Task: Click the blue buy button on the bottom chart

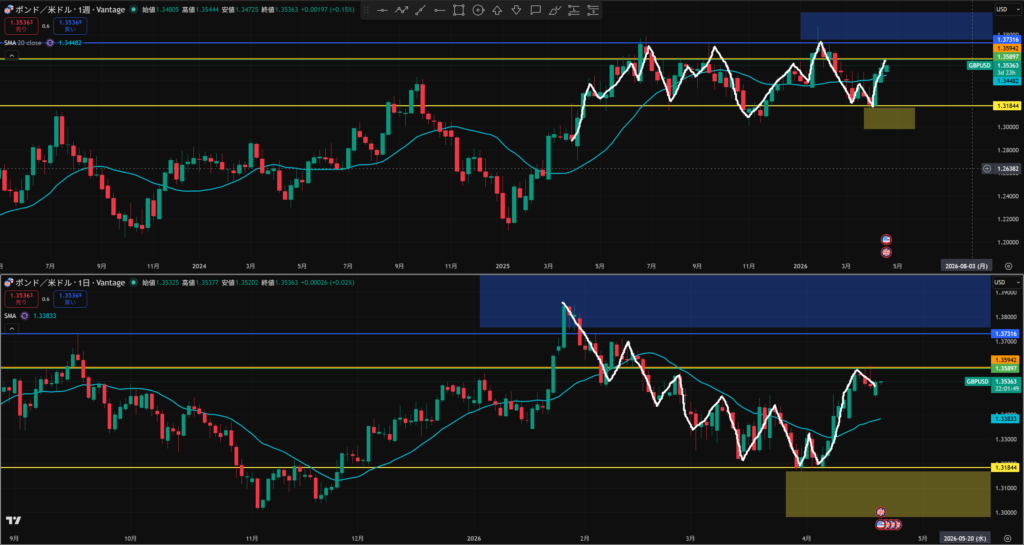Action: click(68, 299)
